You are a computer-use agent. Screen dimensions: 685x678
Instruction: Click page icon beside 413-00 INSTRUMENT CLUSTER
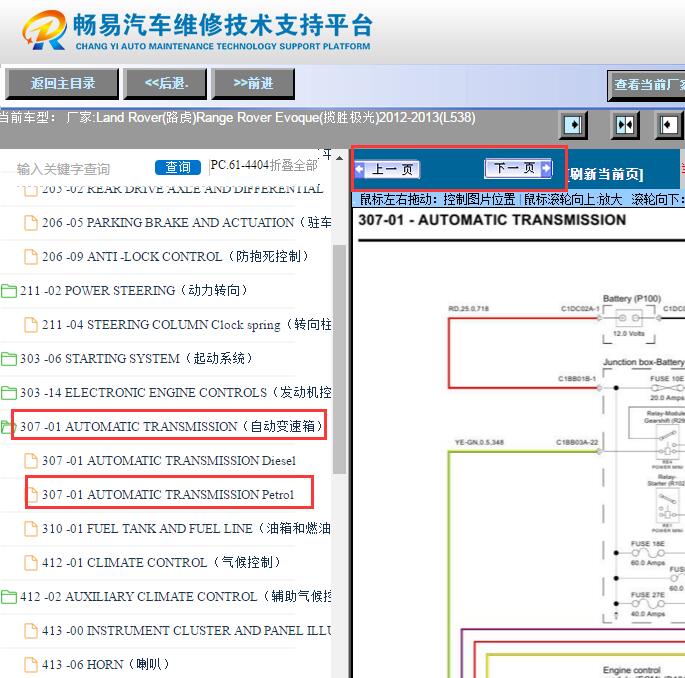click(x=31, y=631)
